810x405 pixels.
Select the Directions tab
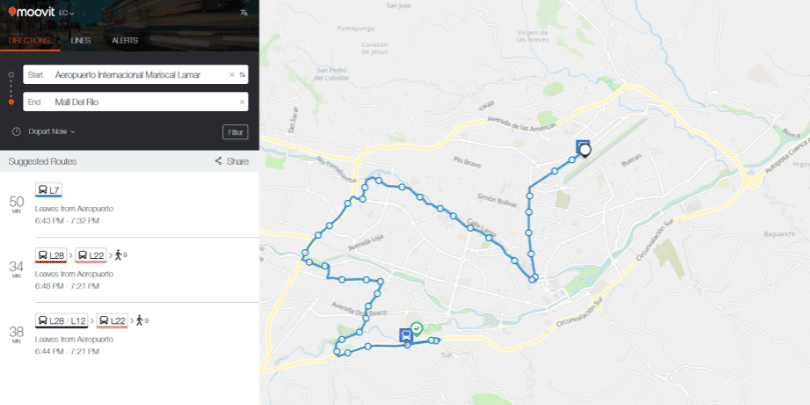[30, 41]
